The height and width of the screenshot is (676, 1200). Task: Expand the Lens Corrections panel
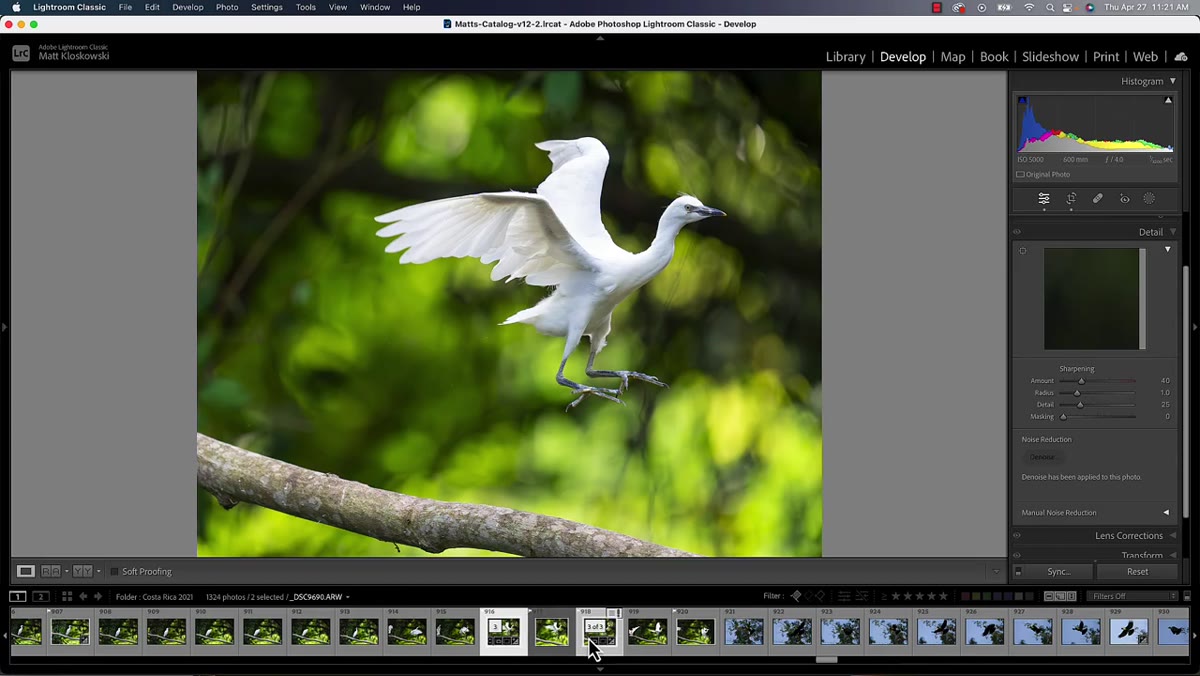coord(1173,535)
